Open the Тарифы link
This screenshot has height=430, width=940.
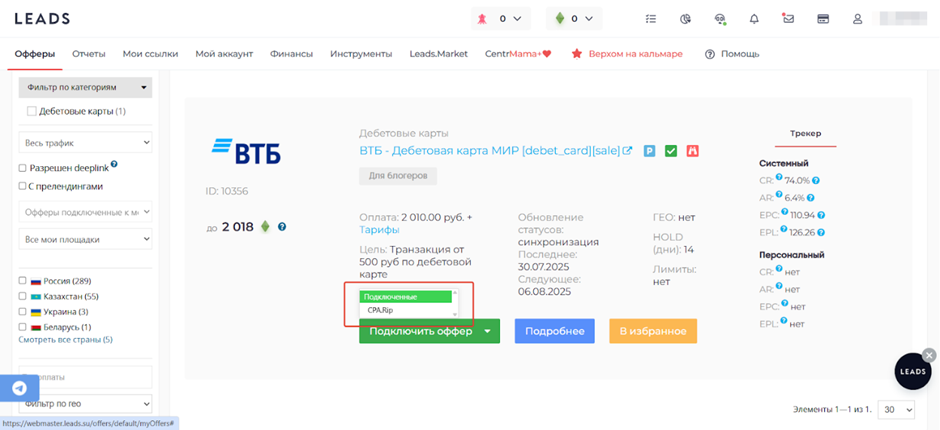click(379, 230)
